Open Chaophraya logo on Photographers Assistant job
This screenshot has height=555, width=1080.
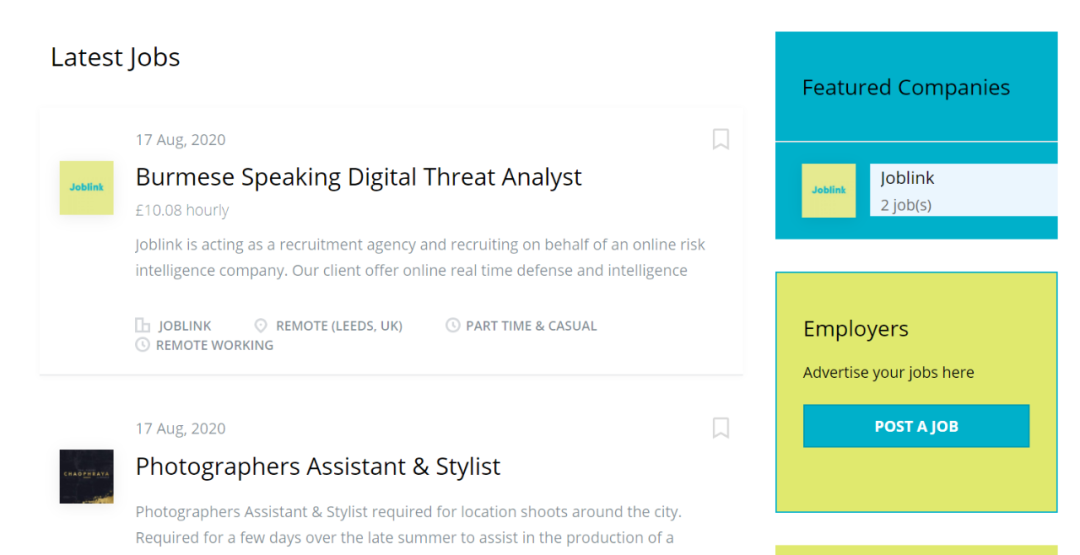point(86,477)
